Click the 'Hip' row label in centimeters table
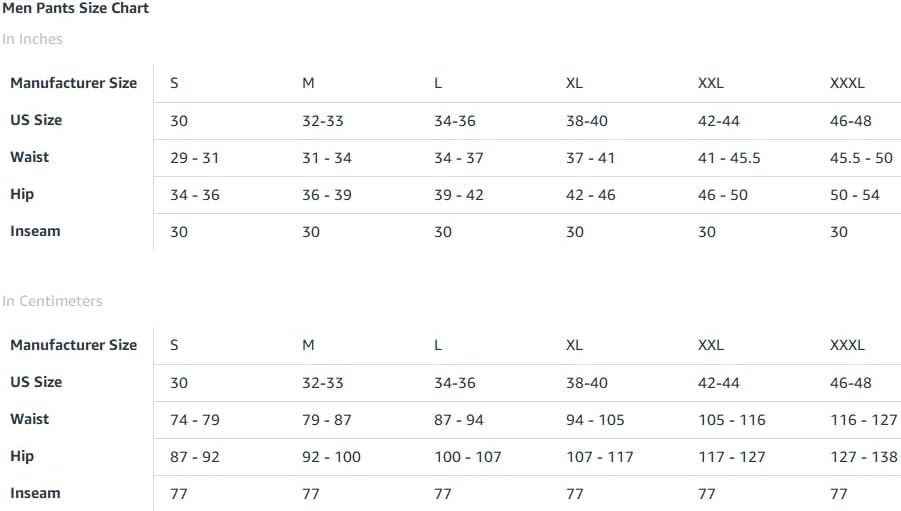 pyautogui.click(x=22, y=456)
